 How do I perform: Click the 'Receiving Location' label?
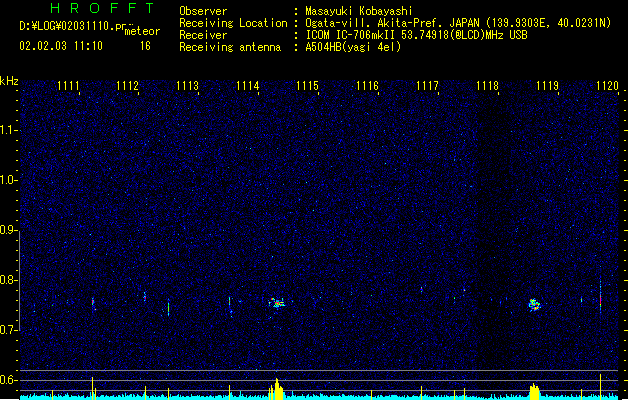pyautogui.click(x=233, y=23)
